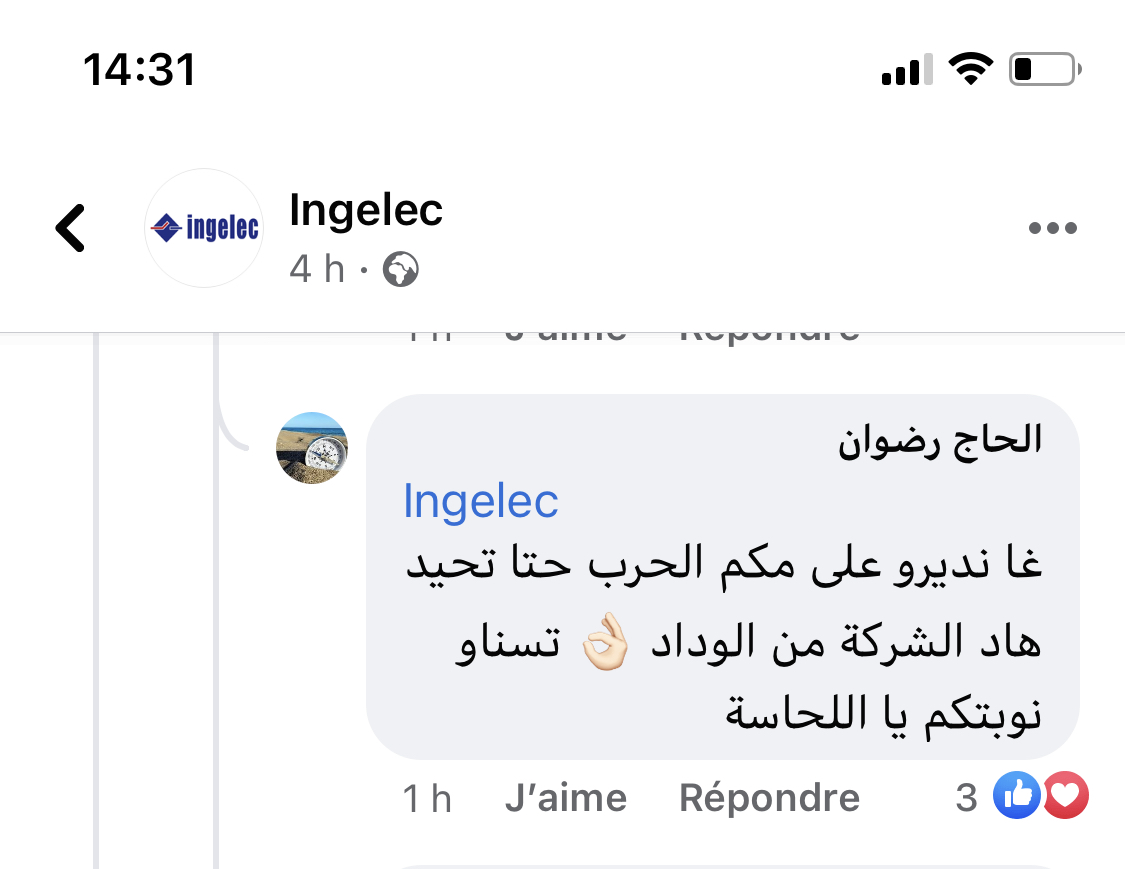Tap the cellular signal bars

coord(906,70)
